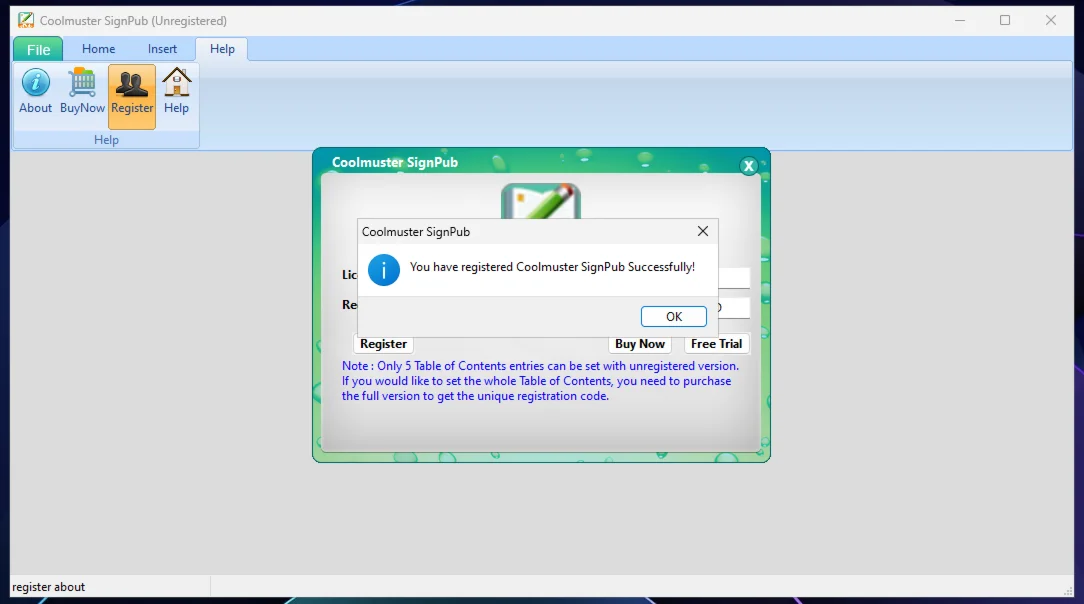Click the Buy Now dialog button

click(639, 344)
